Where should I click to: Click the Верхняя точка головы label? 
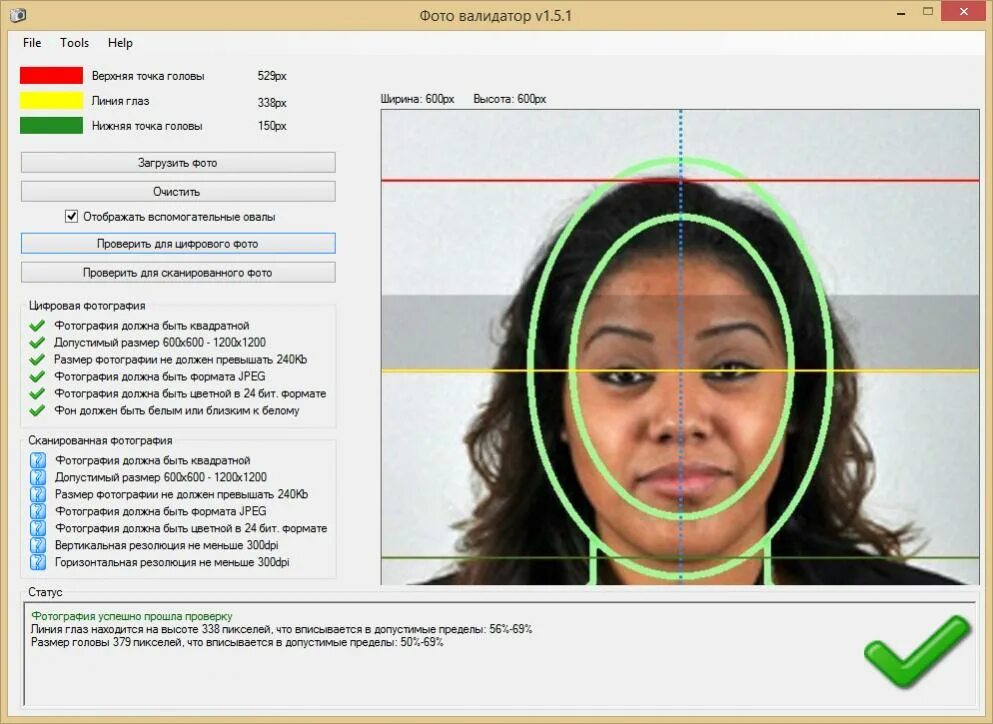tap(148, 76)
